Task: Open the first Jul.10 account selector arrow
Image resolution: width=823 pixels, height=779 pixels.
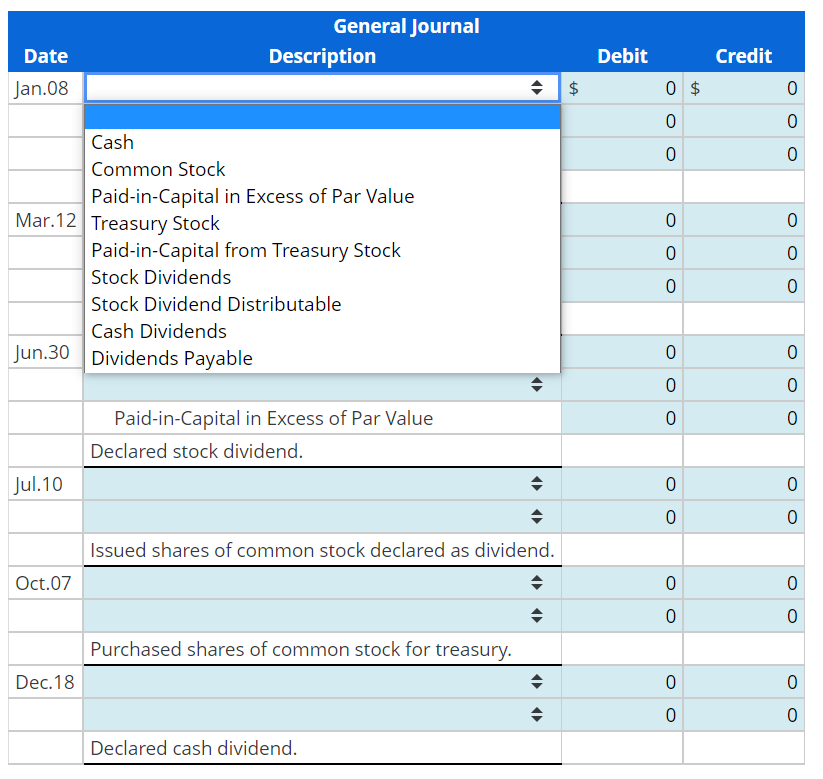Action: [x=537, y=484]
